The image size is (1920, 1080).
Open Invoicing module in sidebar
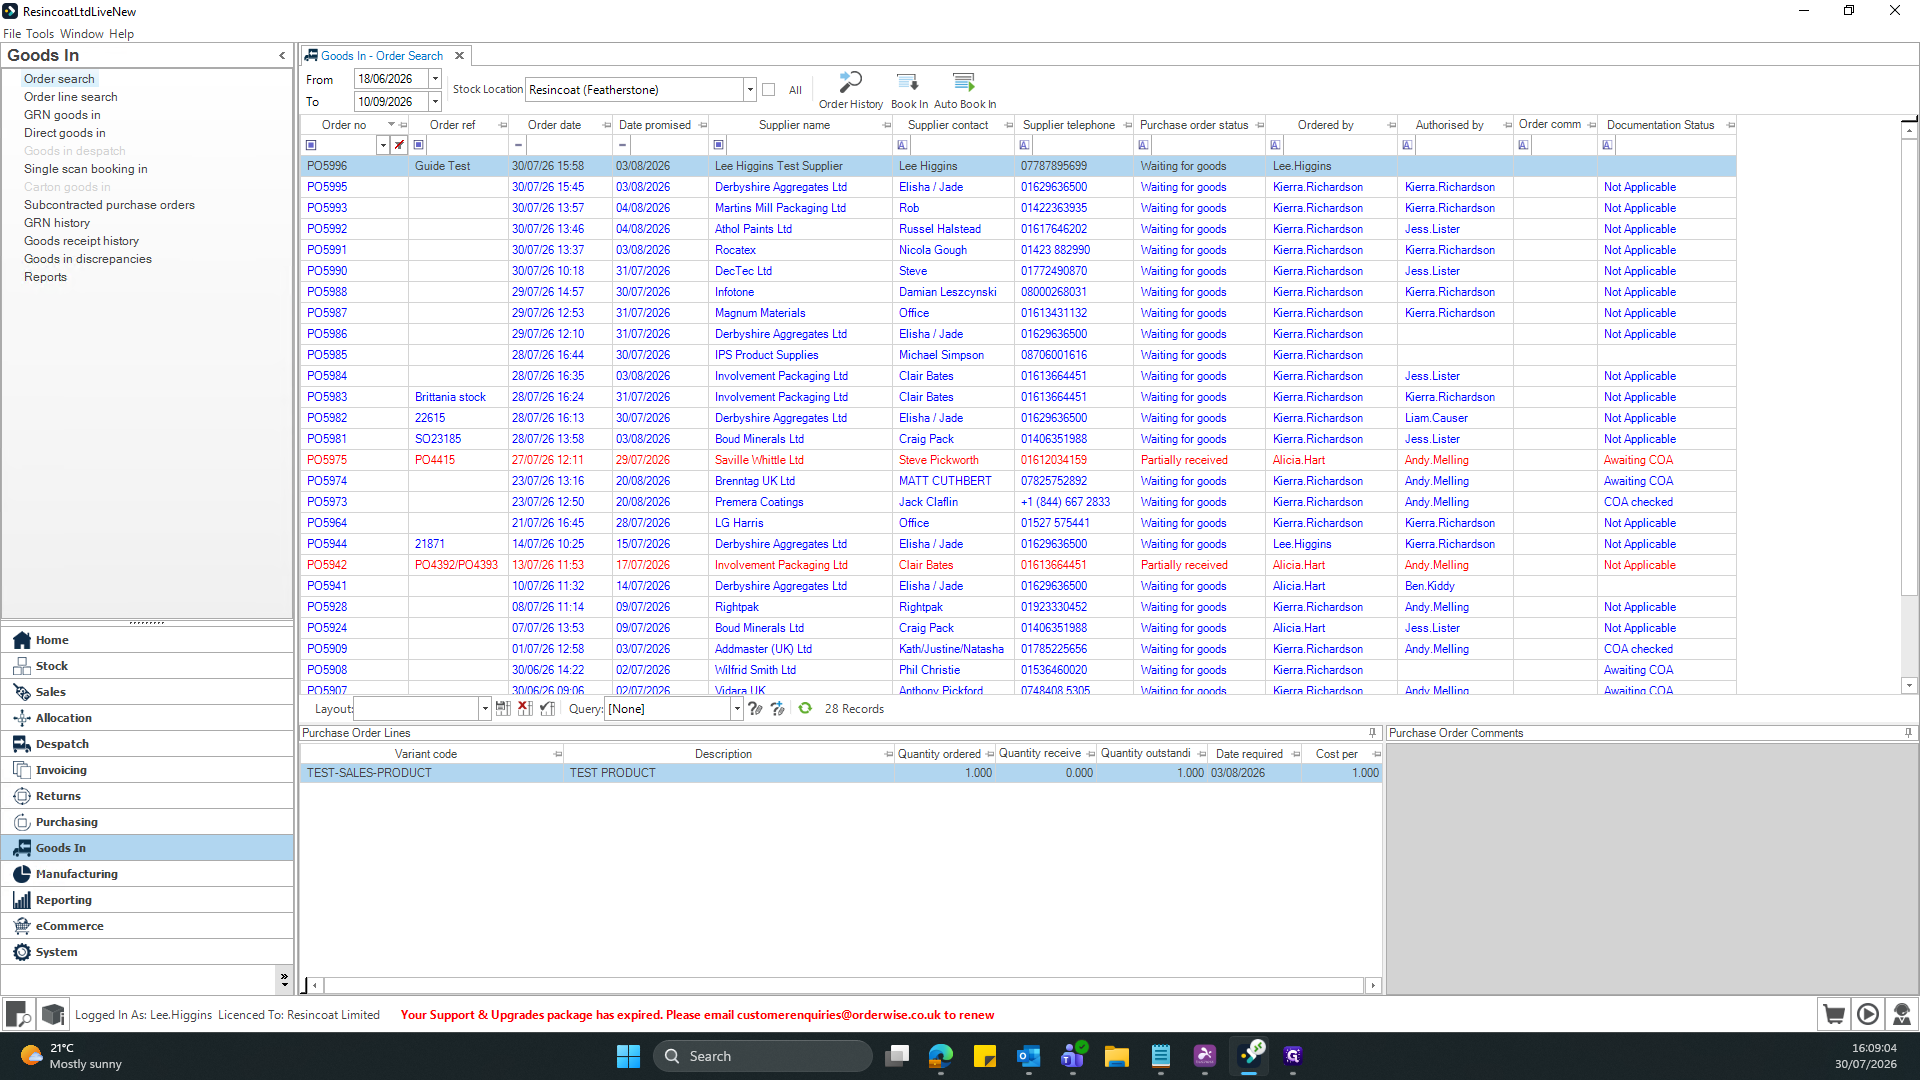[x=147, y=770]
